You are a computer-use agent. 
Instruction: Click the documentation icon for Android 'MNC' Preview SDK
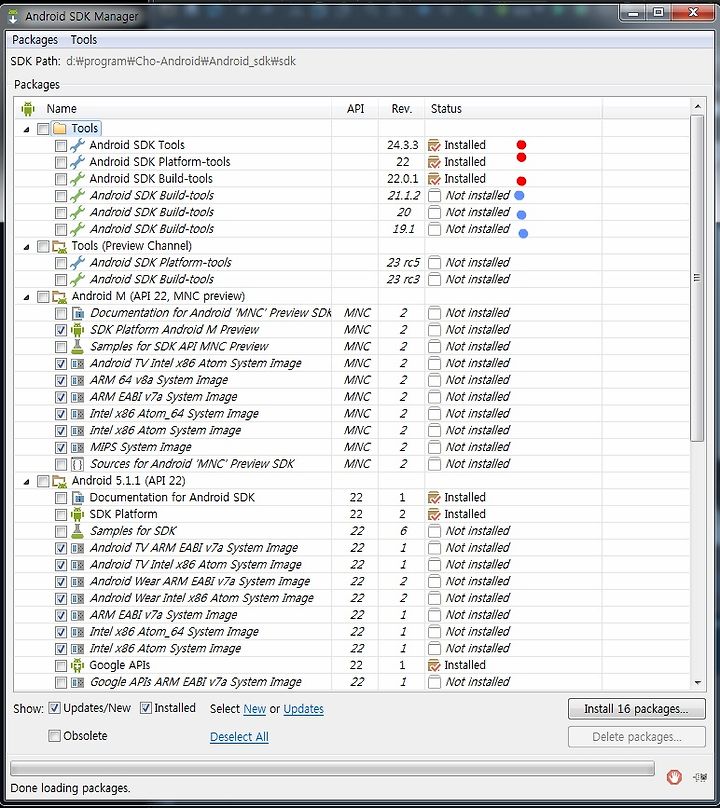(x=77, y=313)
